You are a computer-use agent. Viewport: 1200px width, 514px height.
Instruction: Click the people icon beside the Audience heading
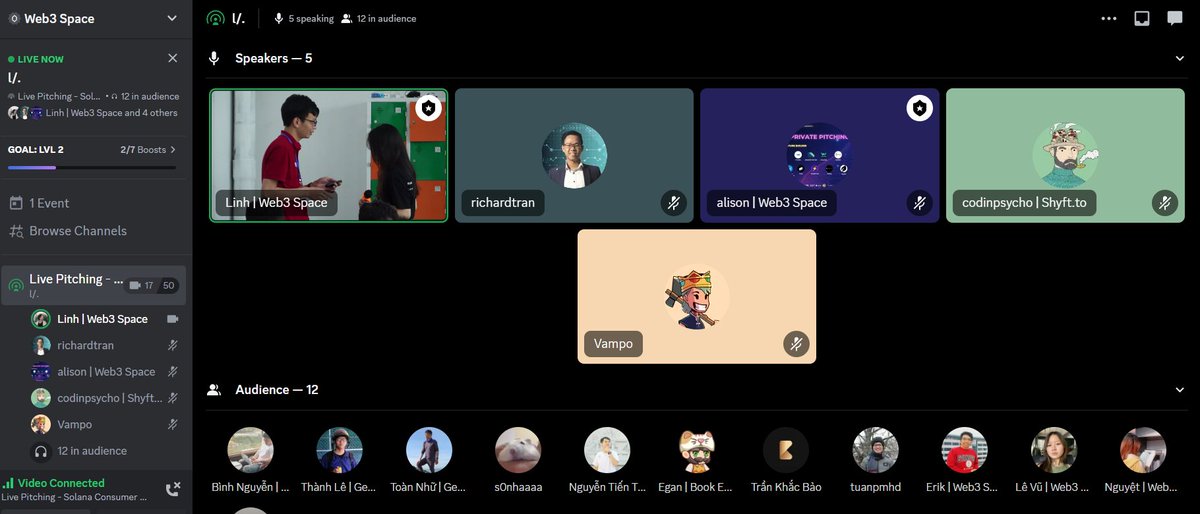click(214, 390)
